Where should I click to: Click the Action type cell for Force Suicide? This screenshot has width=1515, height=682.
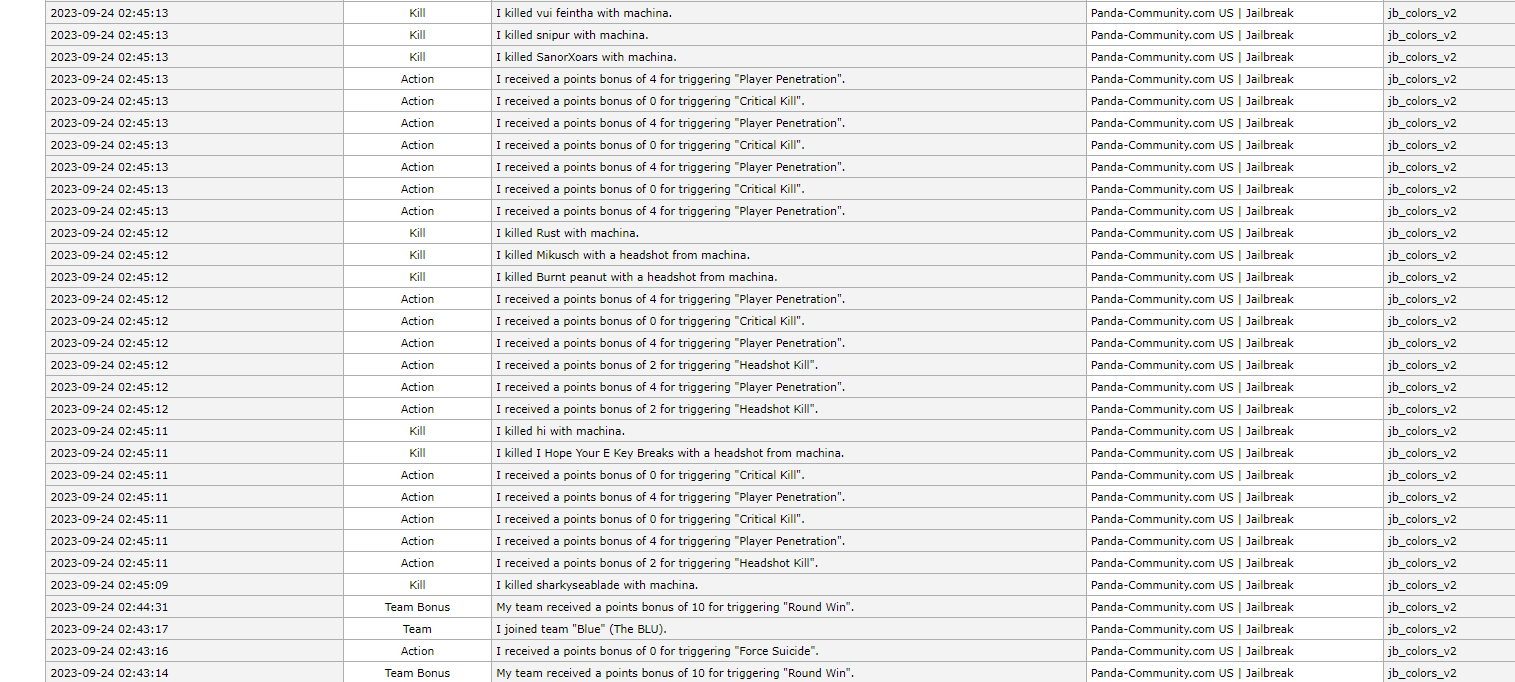click(x=417, y=651)
